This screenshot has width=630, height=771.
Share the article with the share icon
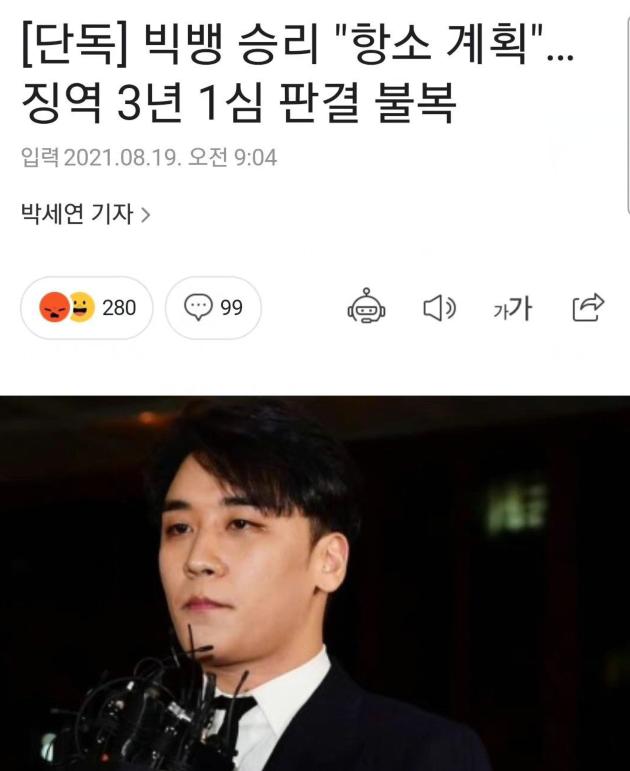point(588,307)
